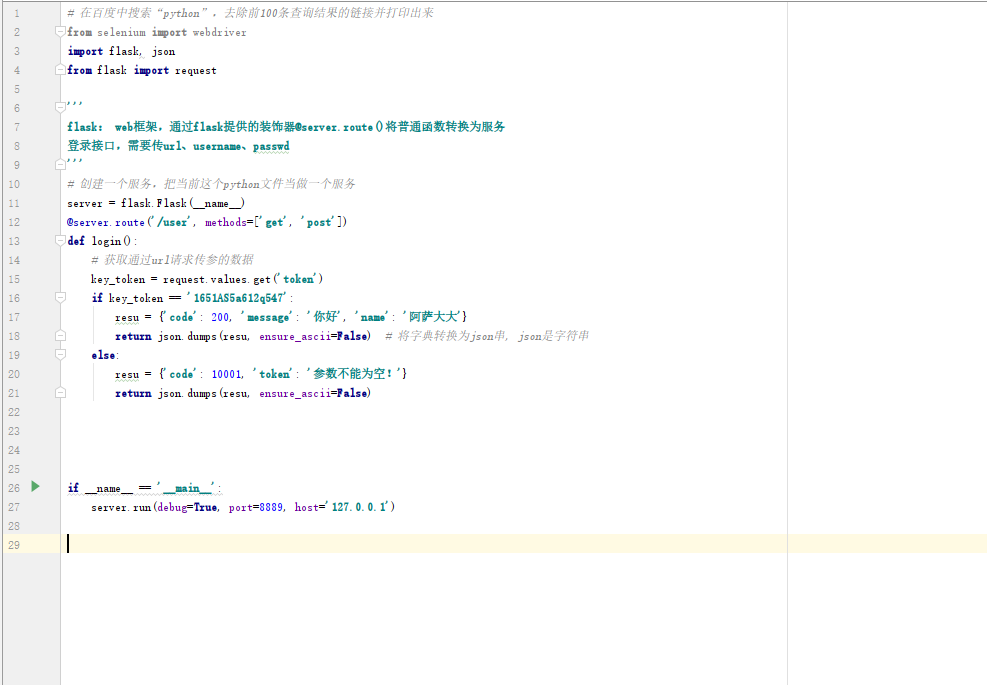Collapse the def login() function fold

60,241
